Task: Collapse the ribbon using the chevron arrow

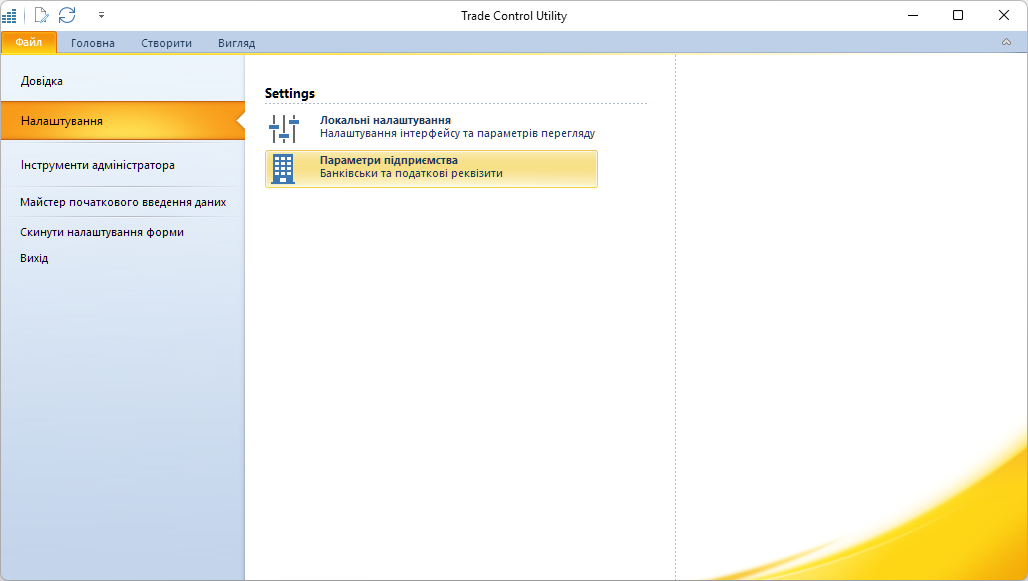Action: click(1006, 42)
